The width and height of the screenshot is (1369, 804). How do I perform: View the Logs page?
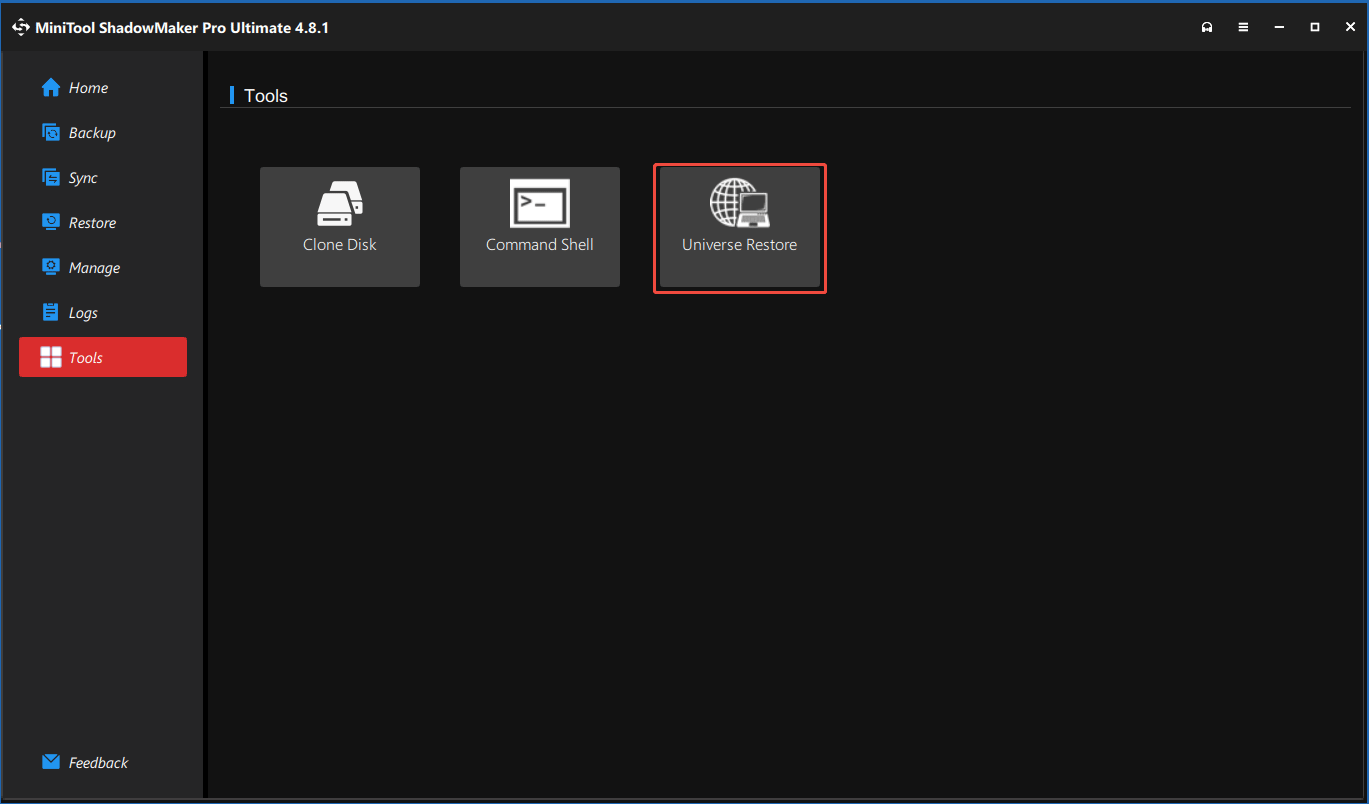point(102,313)
